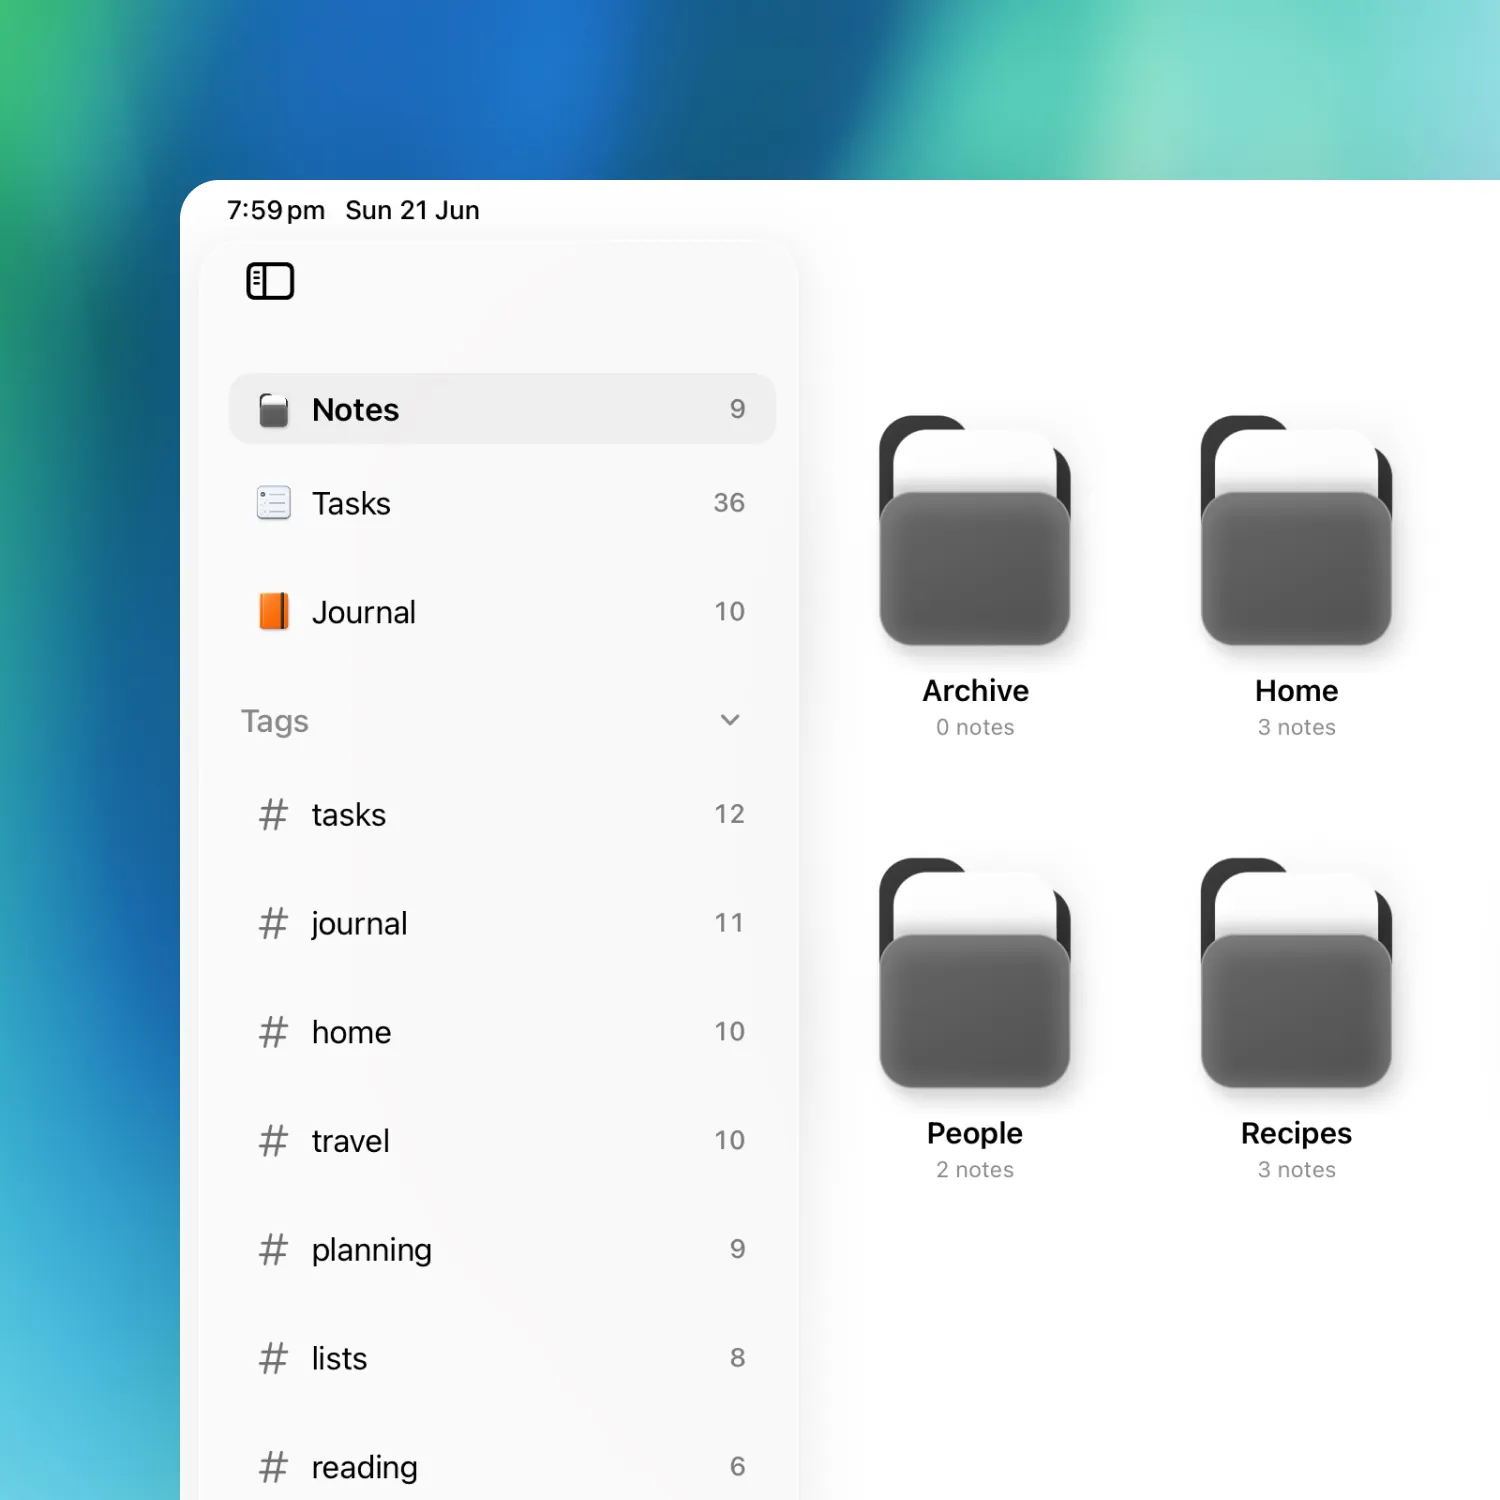Screen dimensions: 1500x1500
Task: Open the Home folder icon
Action: 1296,531
